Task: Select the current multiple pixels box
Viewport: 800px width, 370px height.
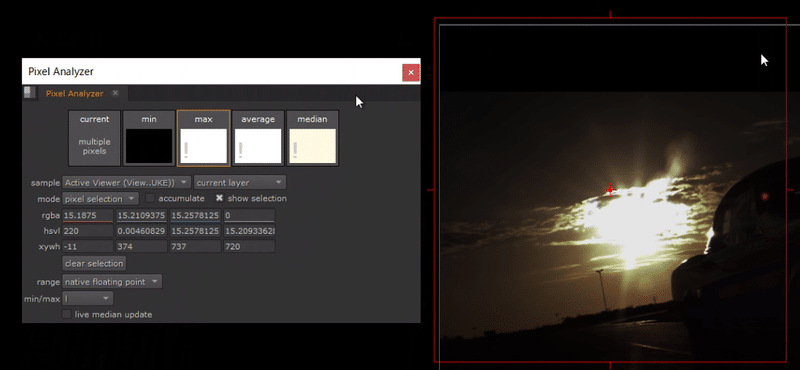Action: (94, 138)
